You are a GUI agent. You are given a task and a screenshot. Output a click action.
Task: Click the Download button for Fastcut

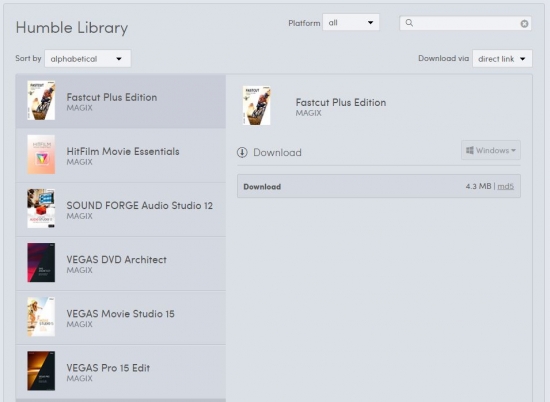(x=379, y=186)
